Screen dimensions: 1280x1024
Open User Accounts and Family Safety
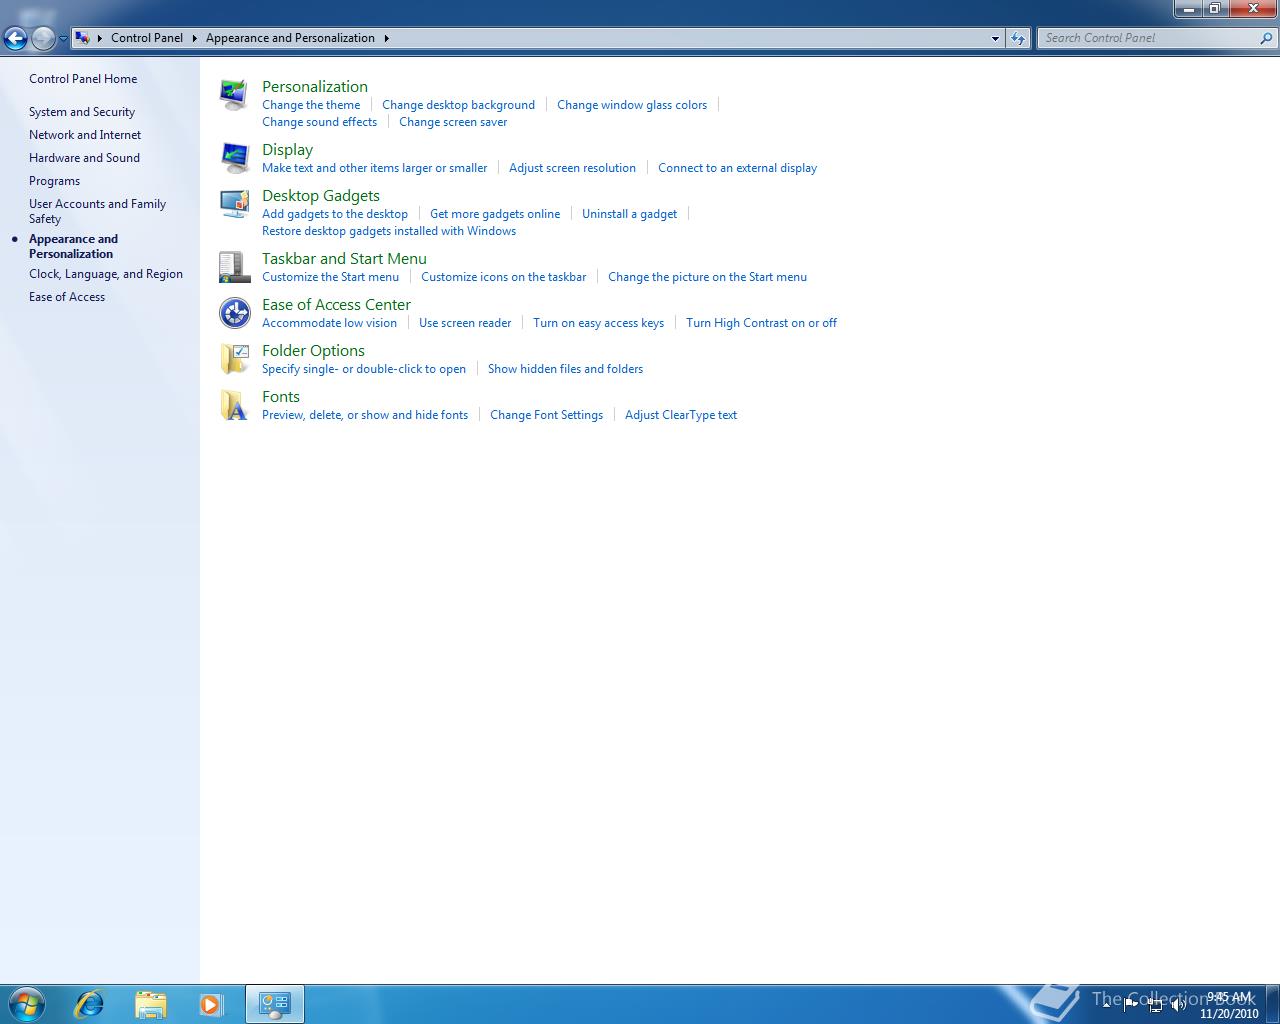[x=97, y=211]
